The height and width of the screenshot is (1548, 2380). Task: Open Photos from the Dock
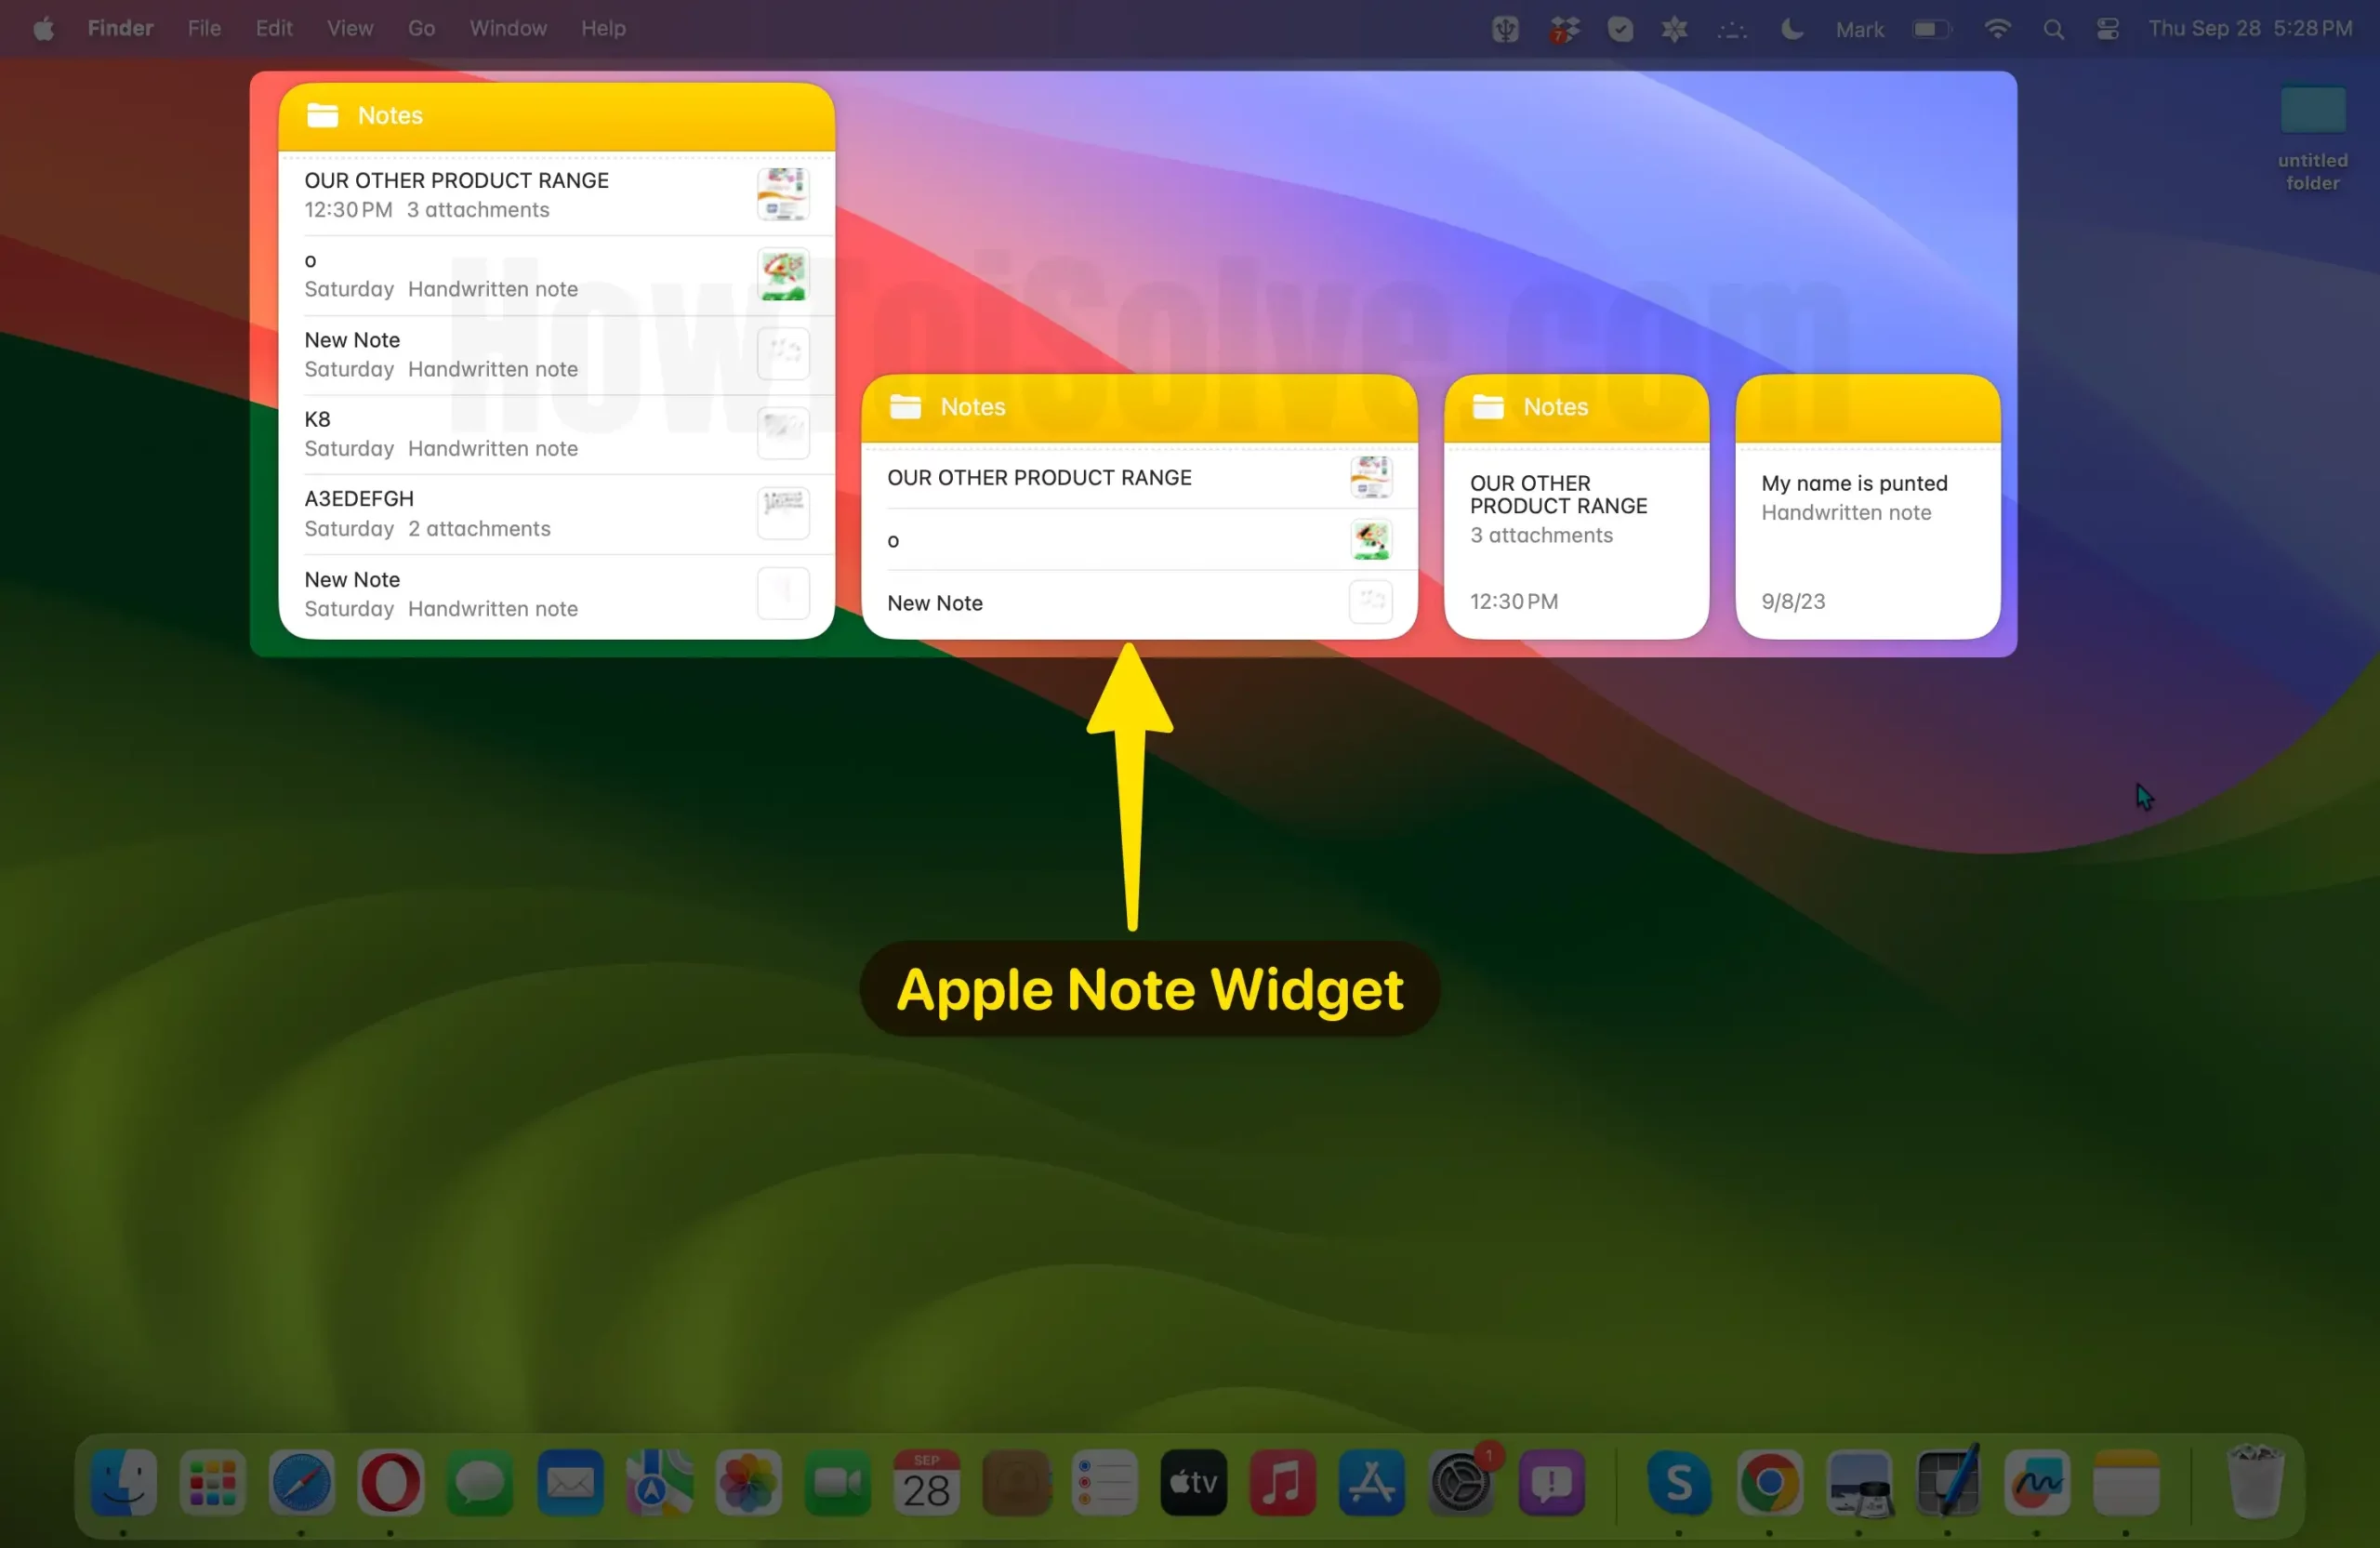point(748,1482)
